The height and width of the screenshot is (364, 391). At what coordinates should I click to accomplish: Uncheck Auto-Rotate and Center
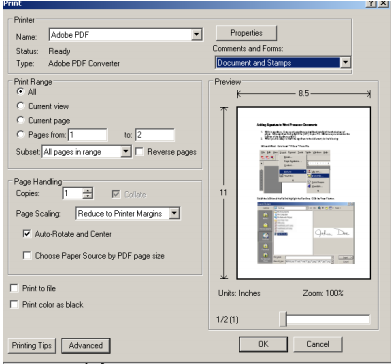tap(27, 234)
